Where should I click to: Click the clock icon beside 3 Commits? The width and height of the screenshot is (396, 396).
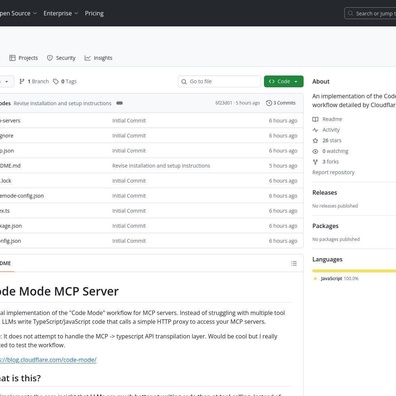tap(269, 103)
